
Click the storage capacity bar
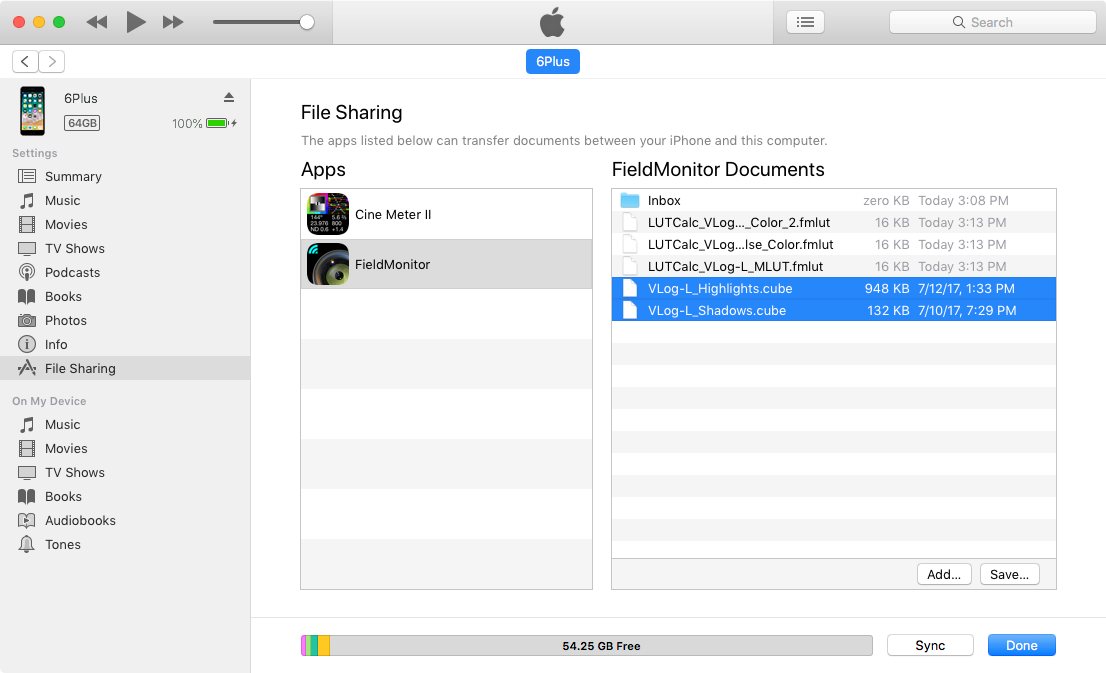[586, 645]
